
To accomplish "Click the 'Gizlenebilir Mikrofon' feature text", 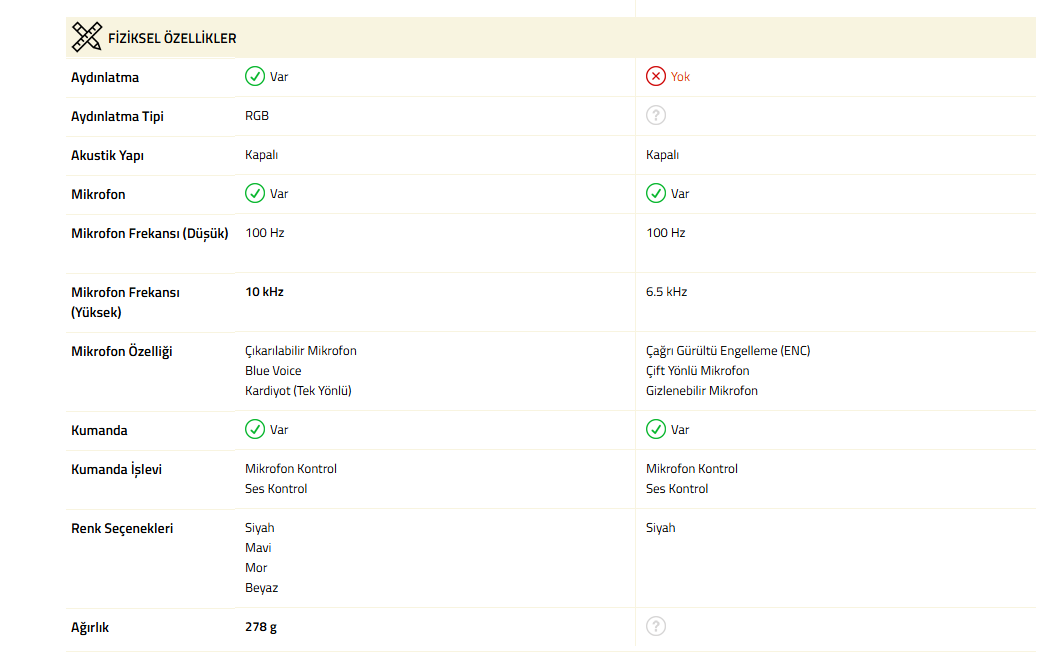I will pos(702,391).
